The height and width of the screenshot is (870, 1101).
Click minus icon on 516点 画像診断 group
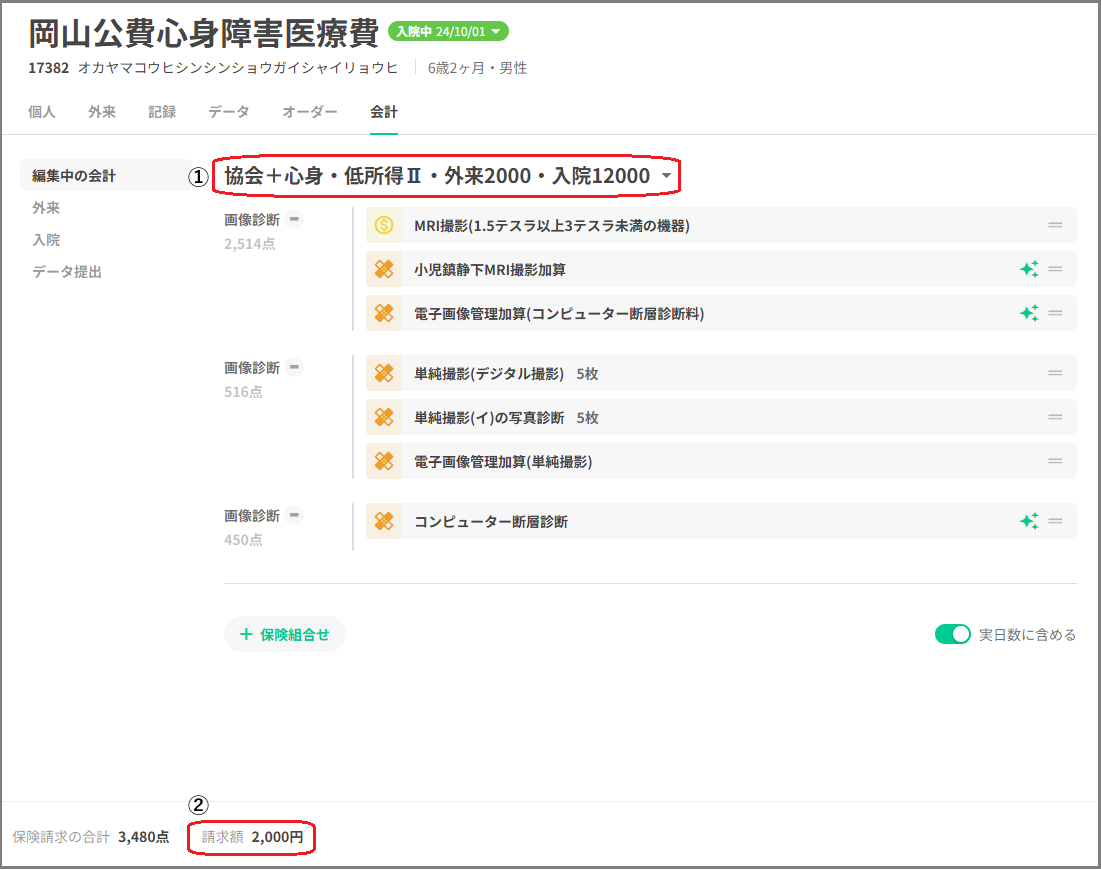coord(295,367)
